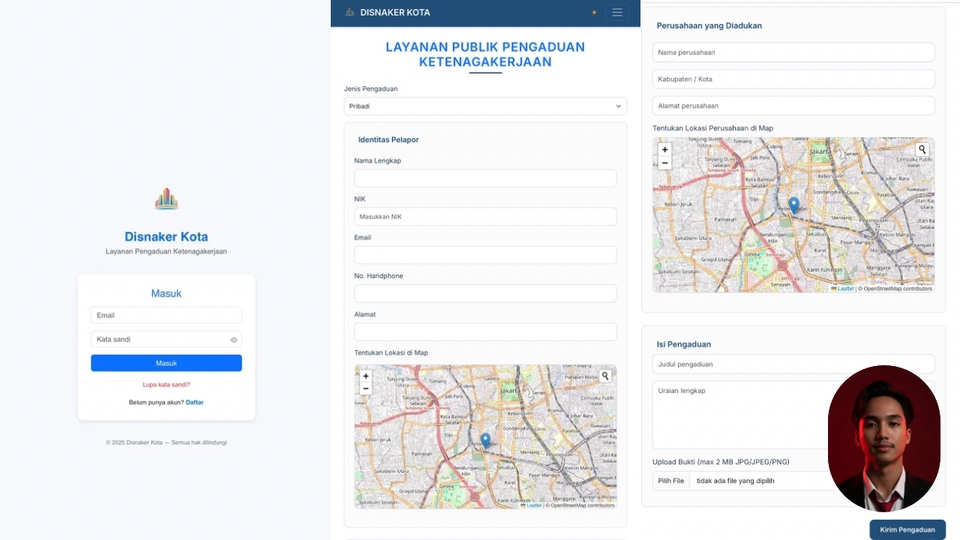
Task: Submit with the Kirim Pengaduan button
Action: click(x=907, y=530)
